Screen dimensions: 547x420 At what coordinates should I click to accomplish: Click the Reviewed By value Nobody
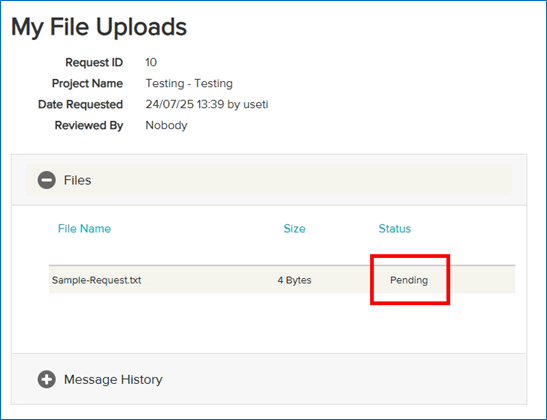pyautogui.click(x=166, y=125)
